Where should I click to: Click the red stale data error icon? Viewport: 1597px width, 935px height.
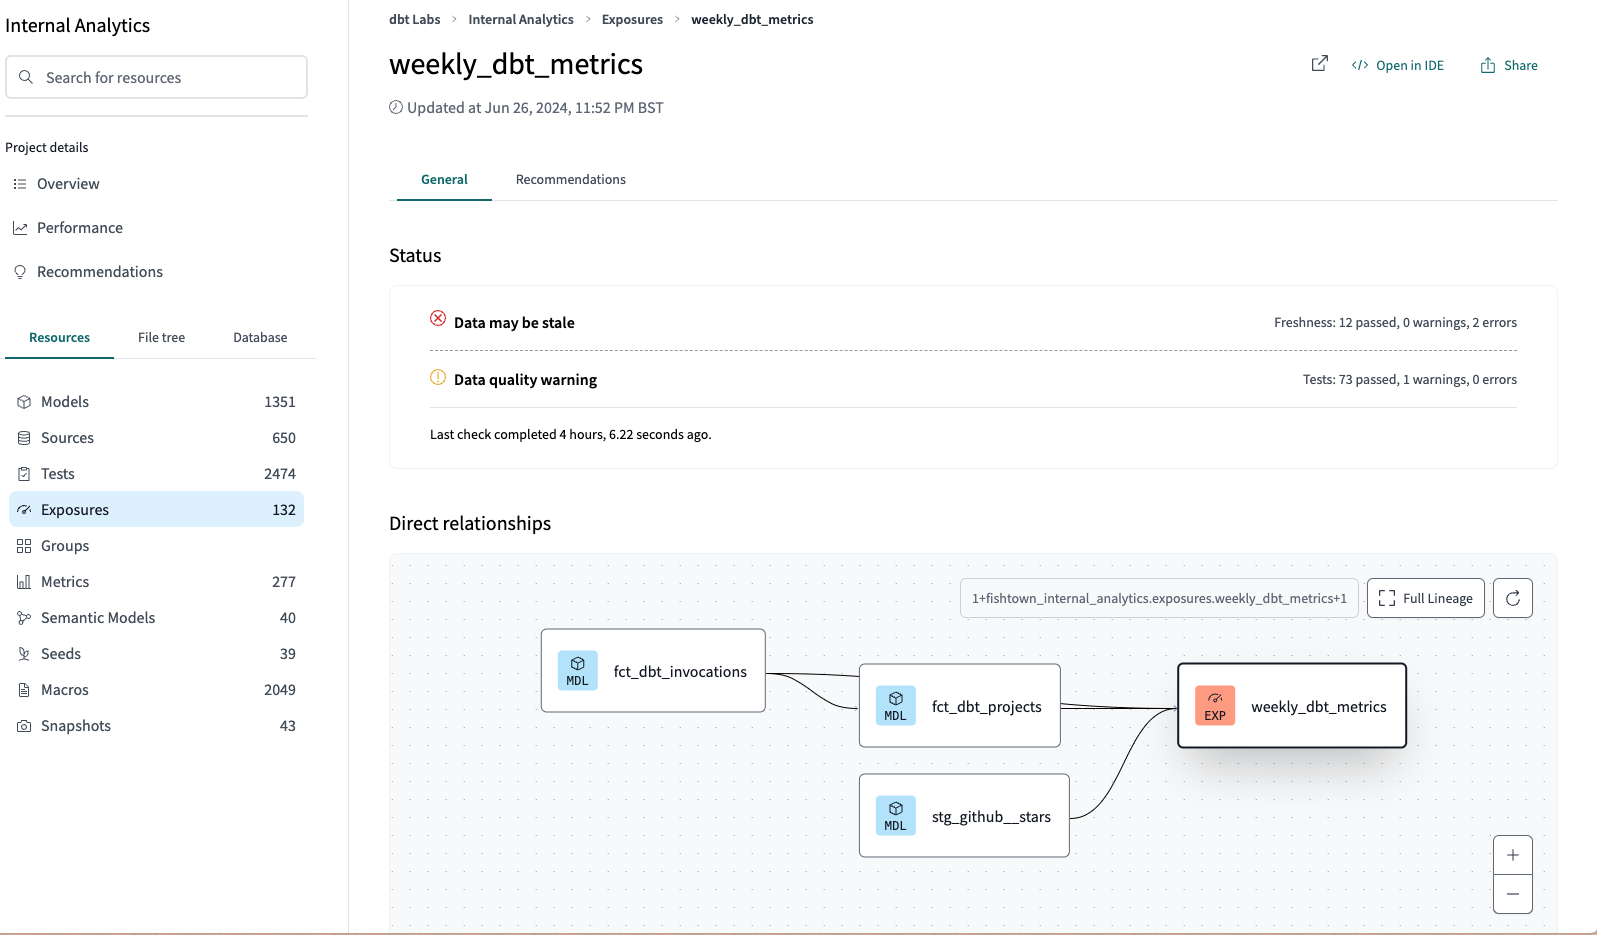[x=438, y=319]
